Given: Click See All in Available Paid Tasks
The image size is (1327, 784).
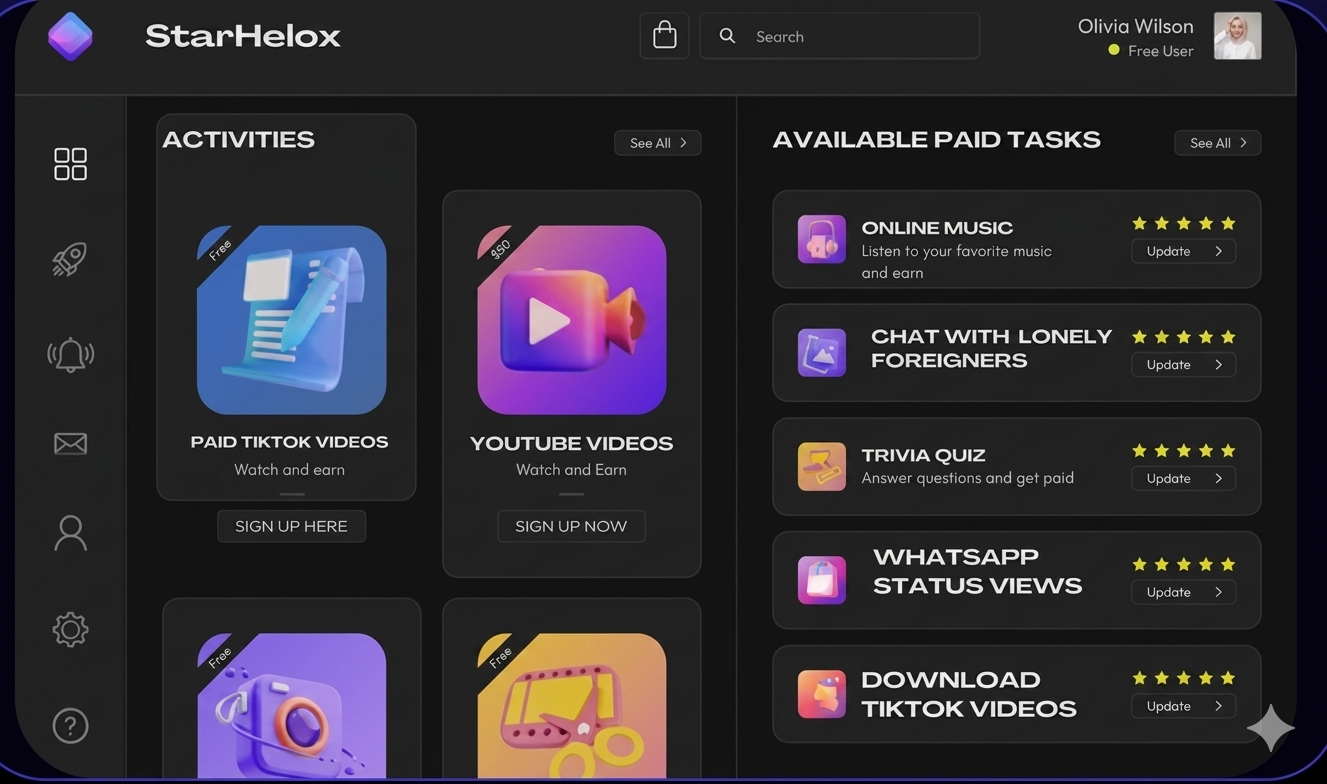Looking at the screenshot, I should (1218, 143).
